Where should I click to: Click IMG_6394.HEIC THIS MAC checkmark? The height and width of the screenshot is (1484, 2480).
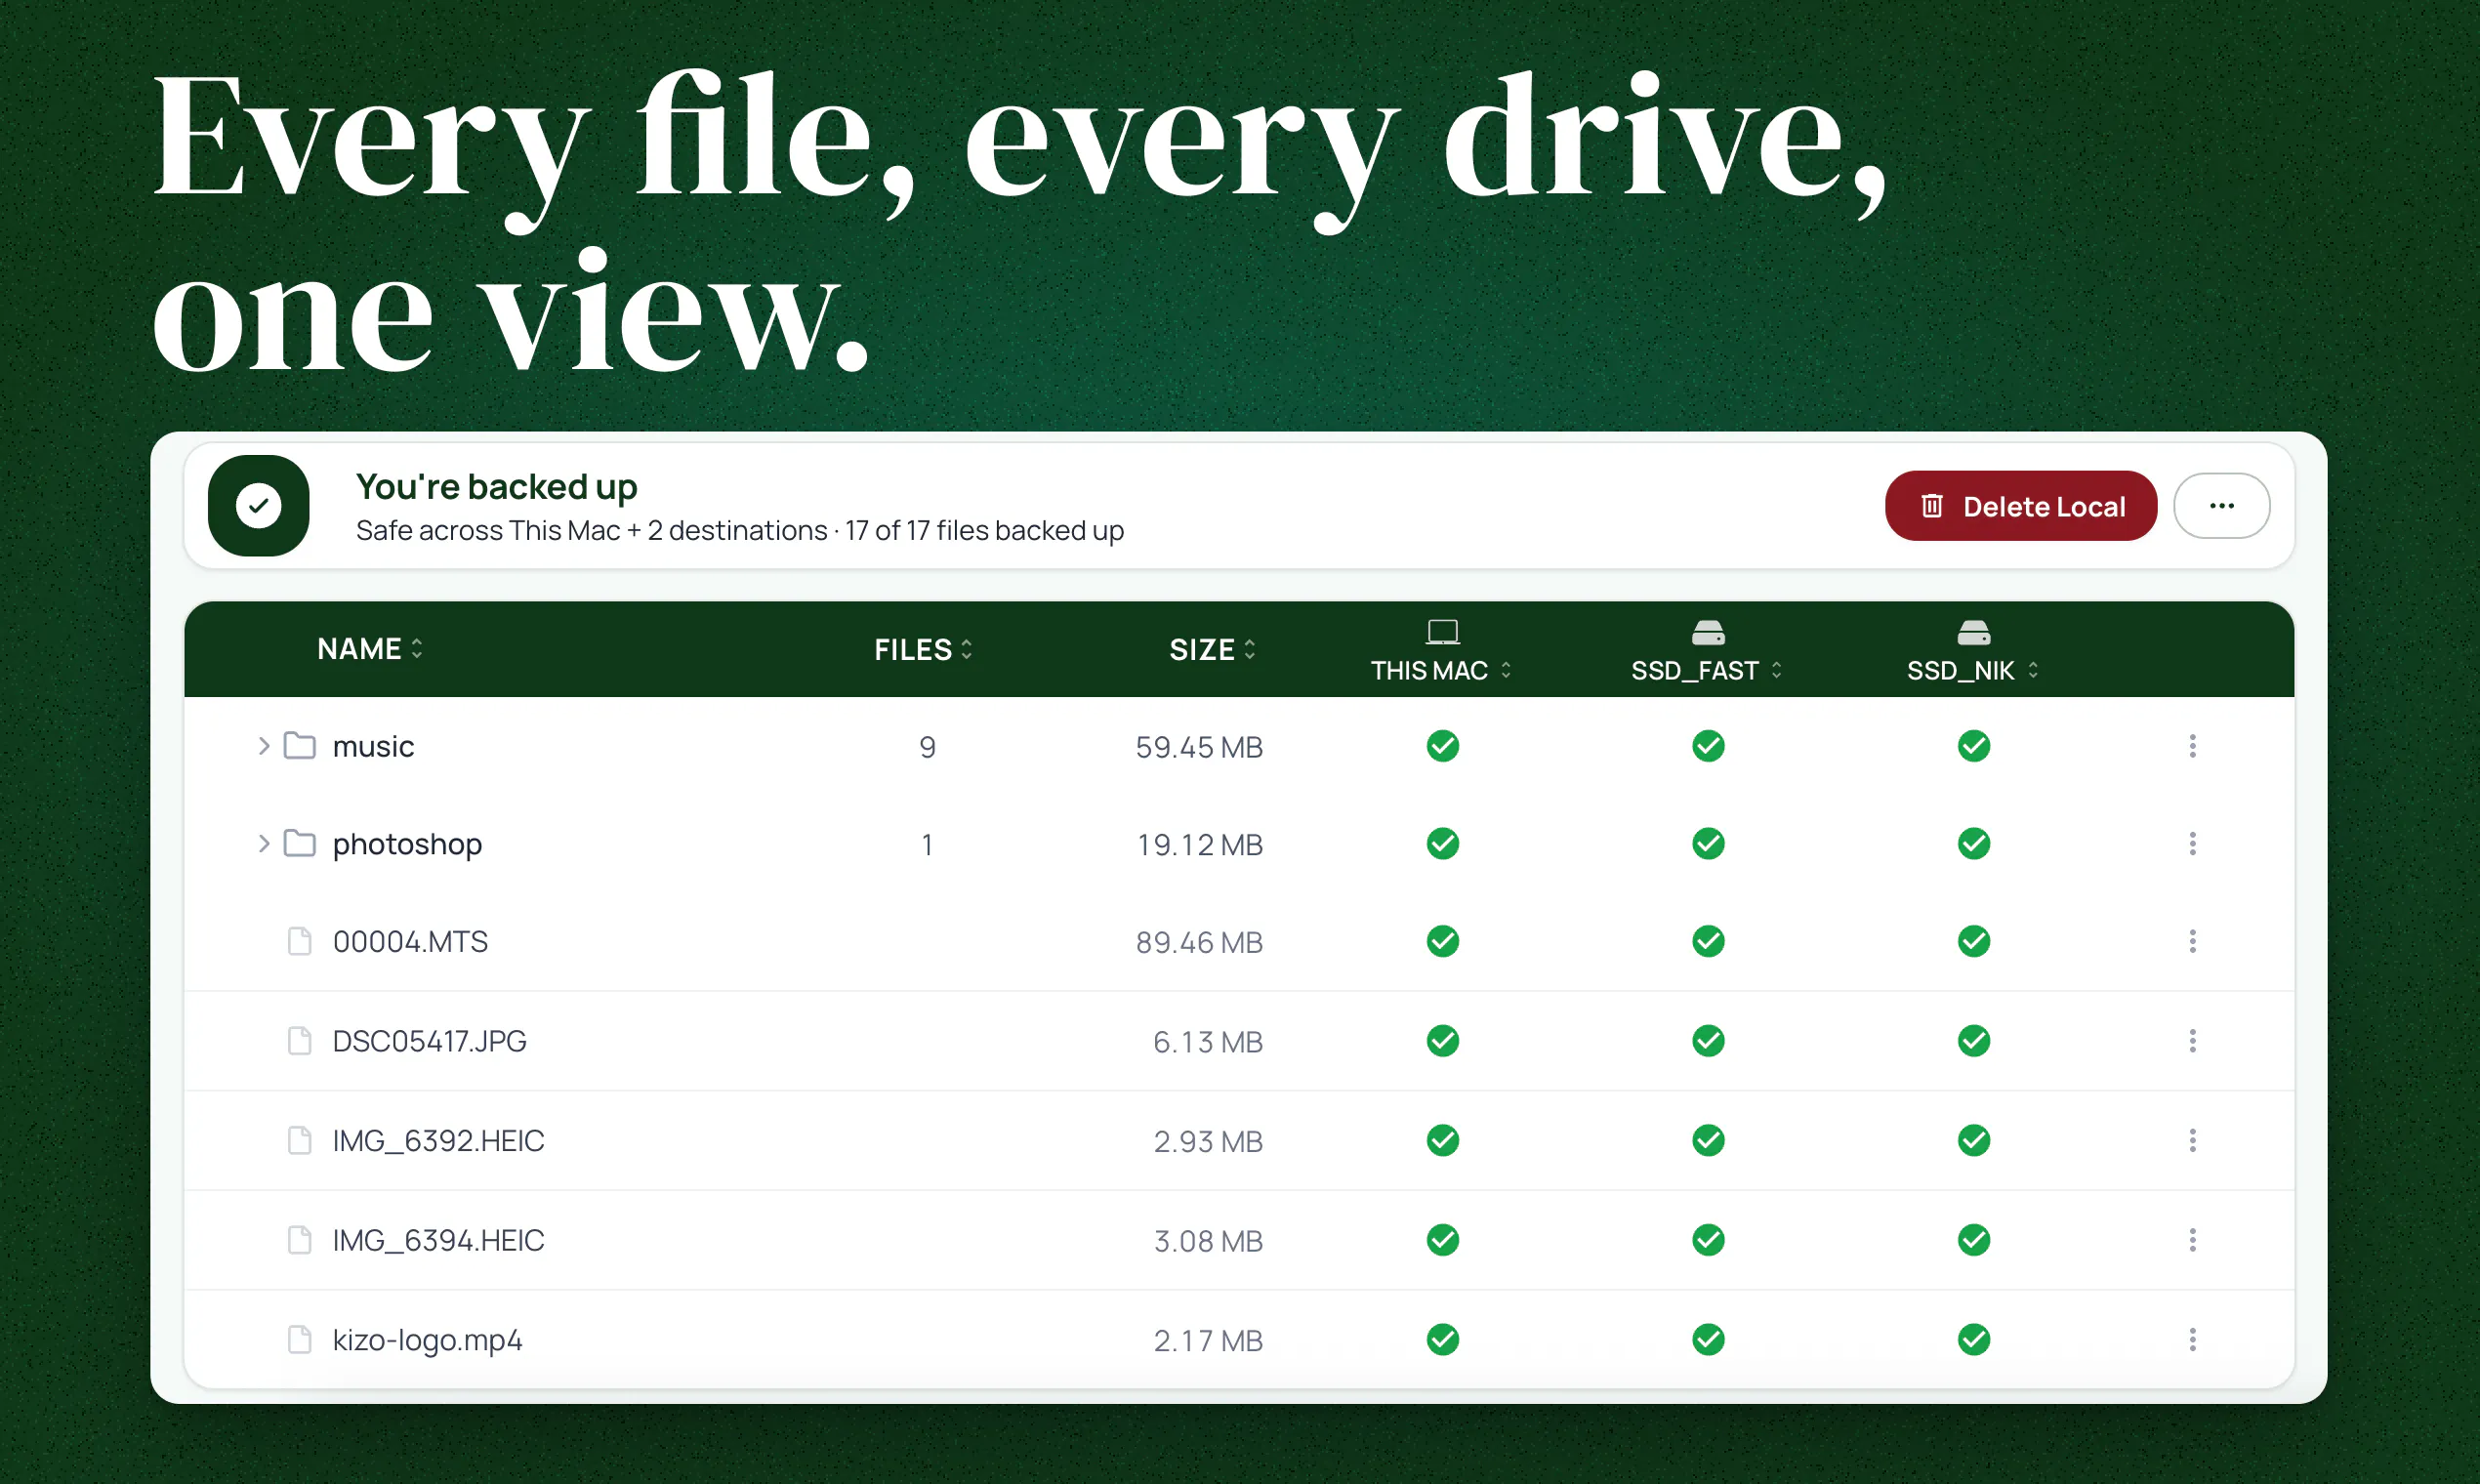pyautogui.click(x=1442, y=1241)
